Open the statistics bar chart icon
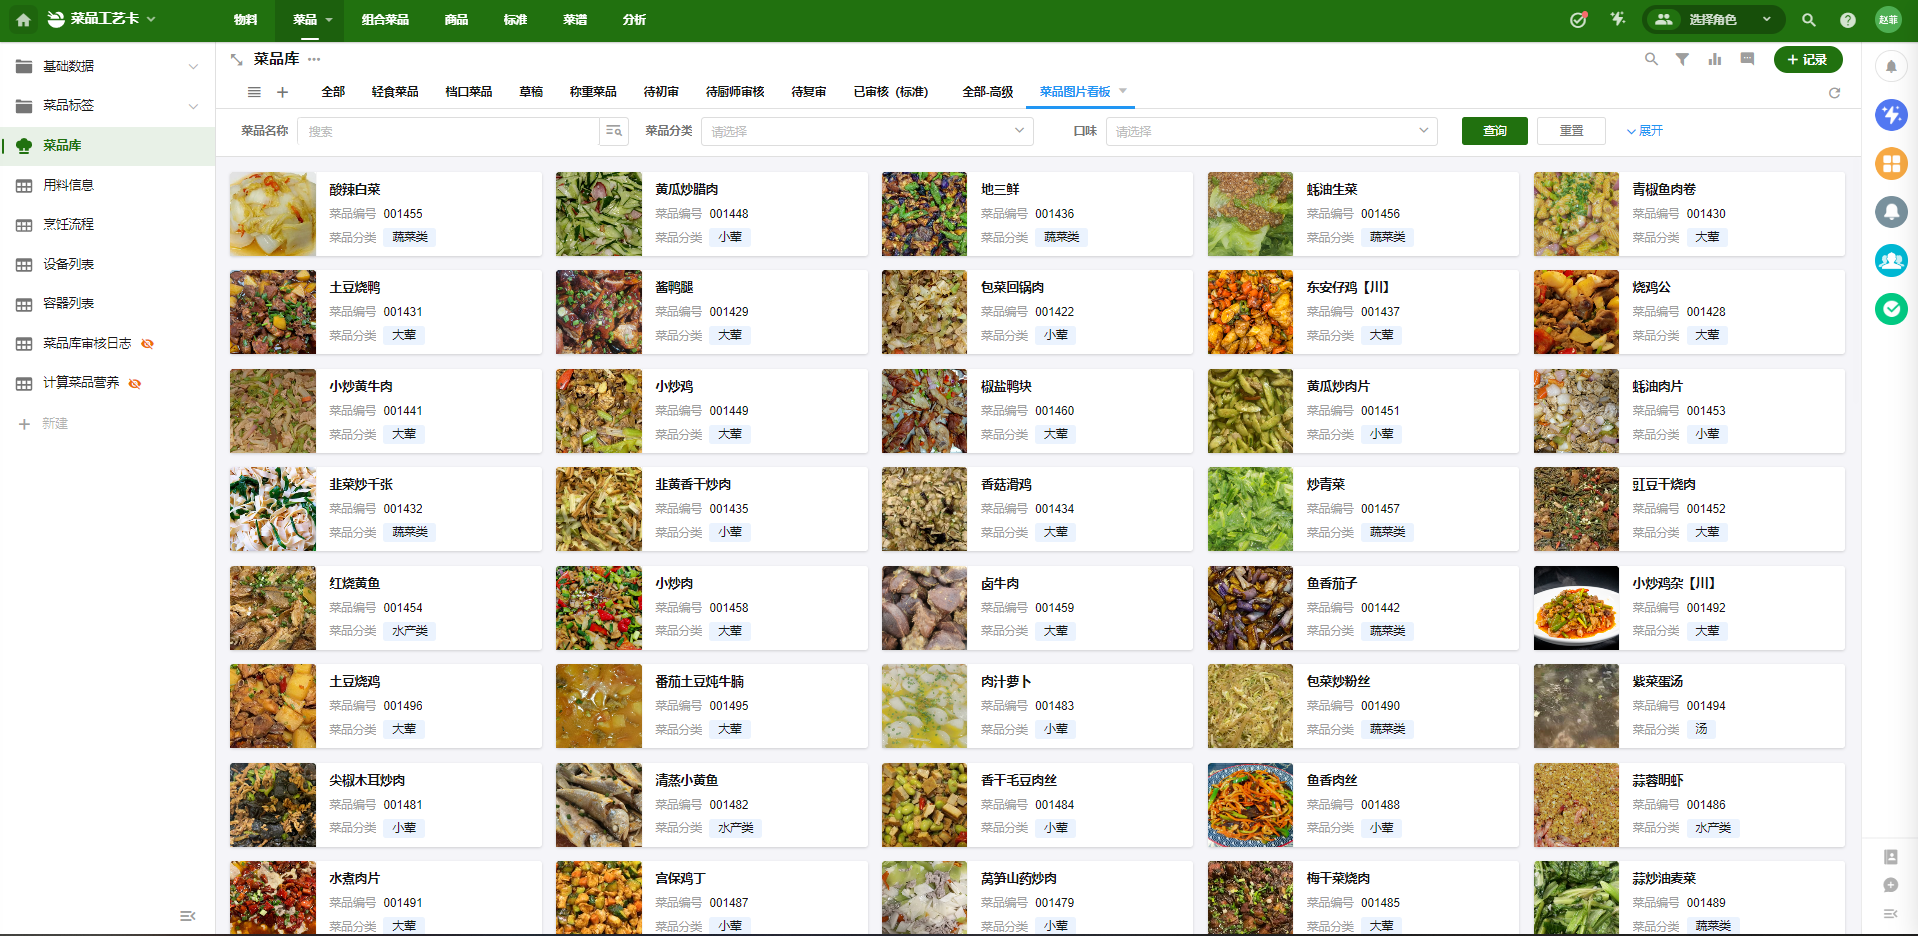 pos(1714,60)
